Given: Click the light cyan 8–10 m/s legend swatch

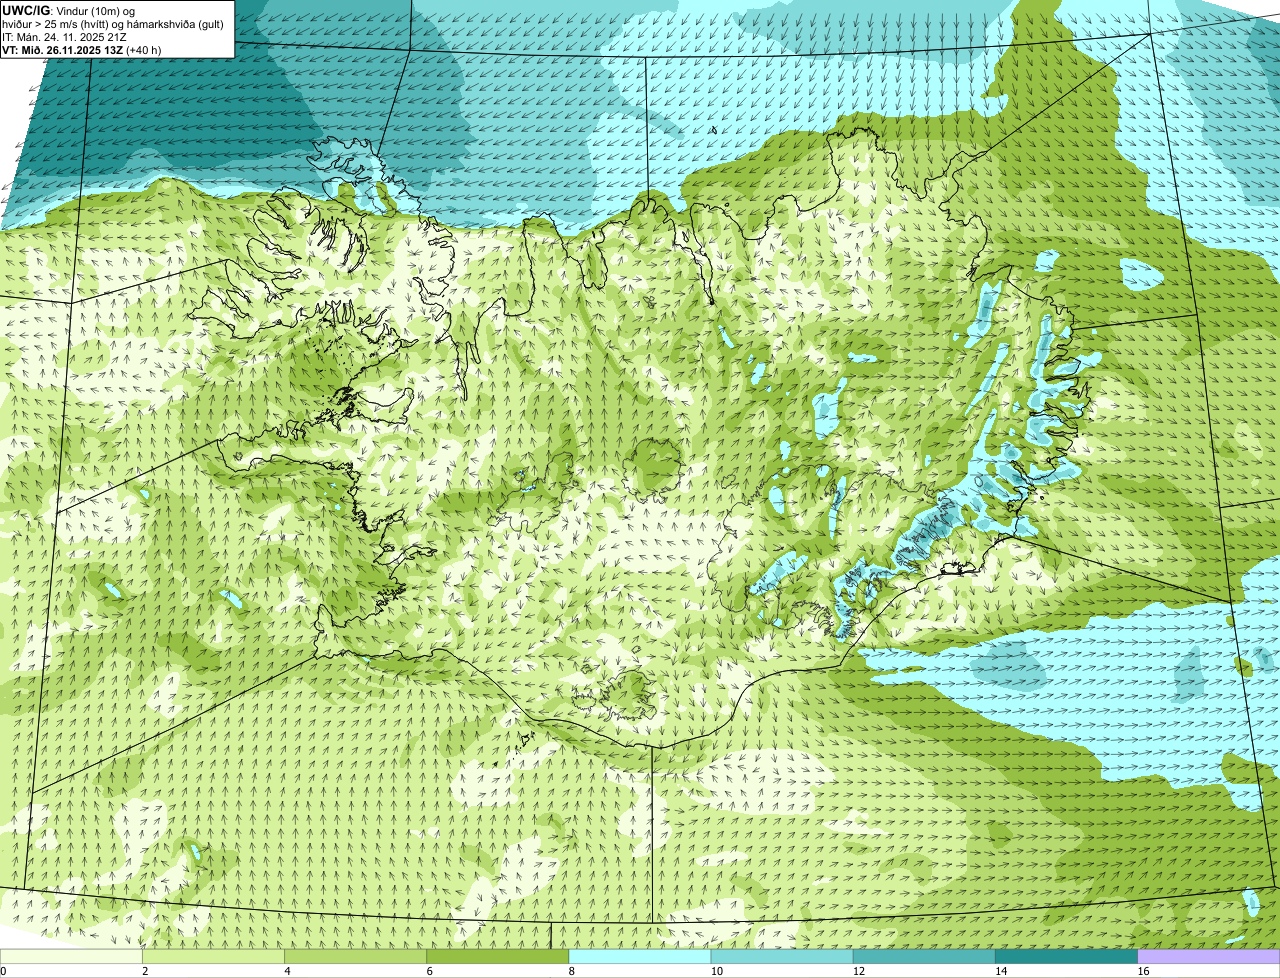Looking at the screenshot, I should [x=639, y=957].
